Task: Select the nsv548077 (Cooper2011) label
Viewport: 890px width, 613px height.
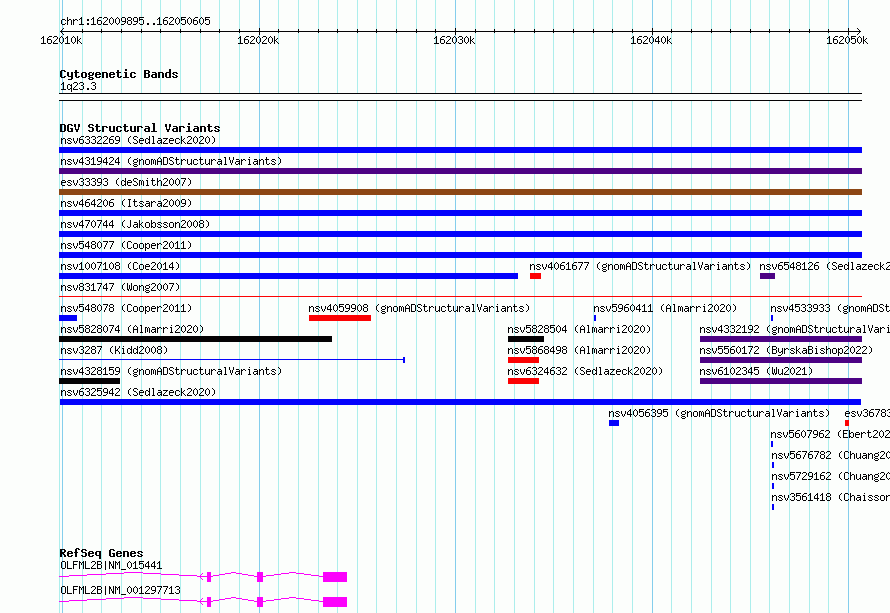Action: pos(126,245)
